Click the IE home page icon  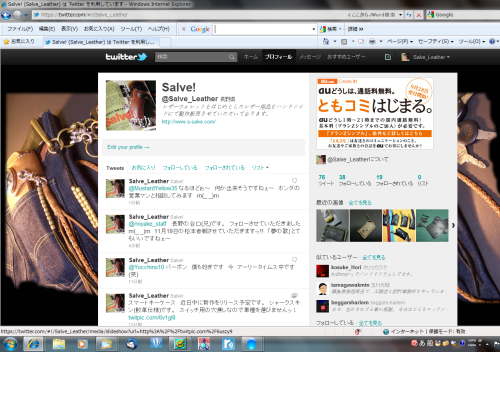[326, 42]
